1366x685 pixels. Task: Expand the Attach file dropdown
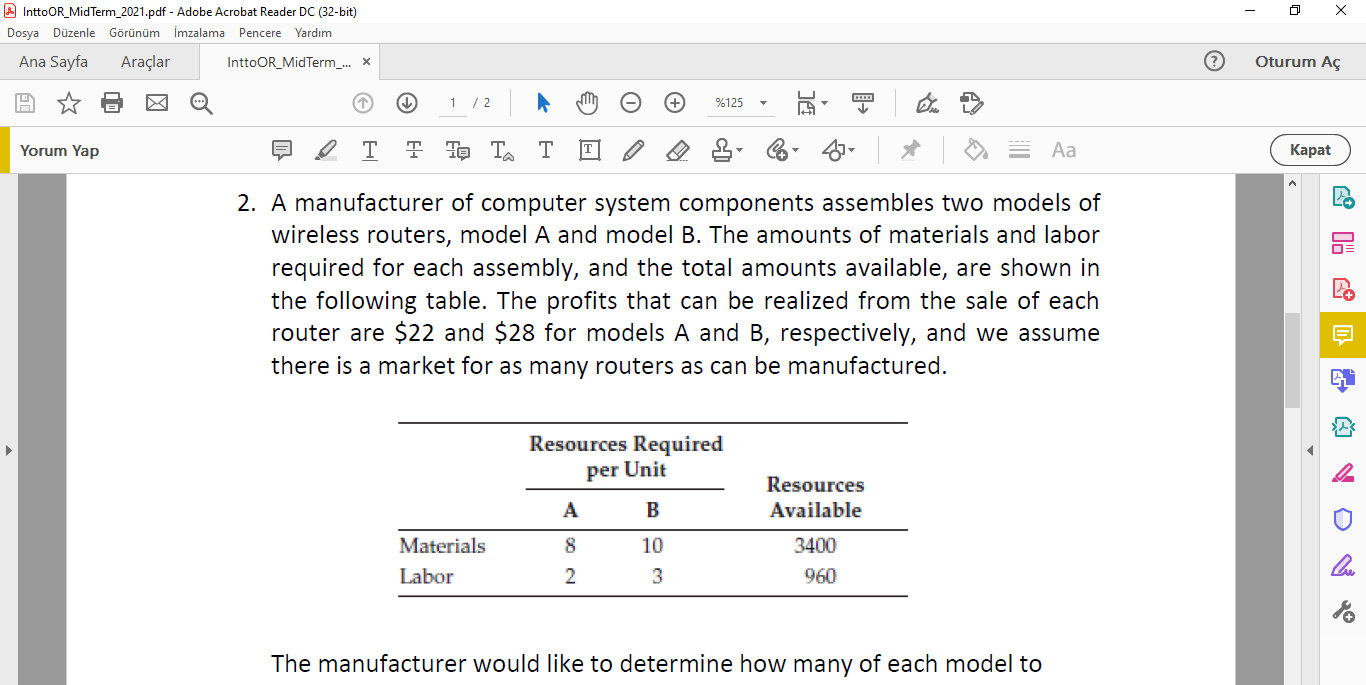pyautogui.click(x=793, y=150)
